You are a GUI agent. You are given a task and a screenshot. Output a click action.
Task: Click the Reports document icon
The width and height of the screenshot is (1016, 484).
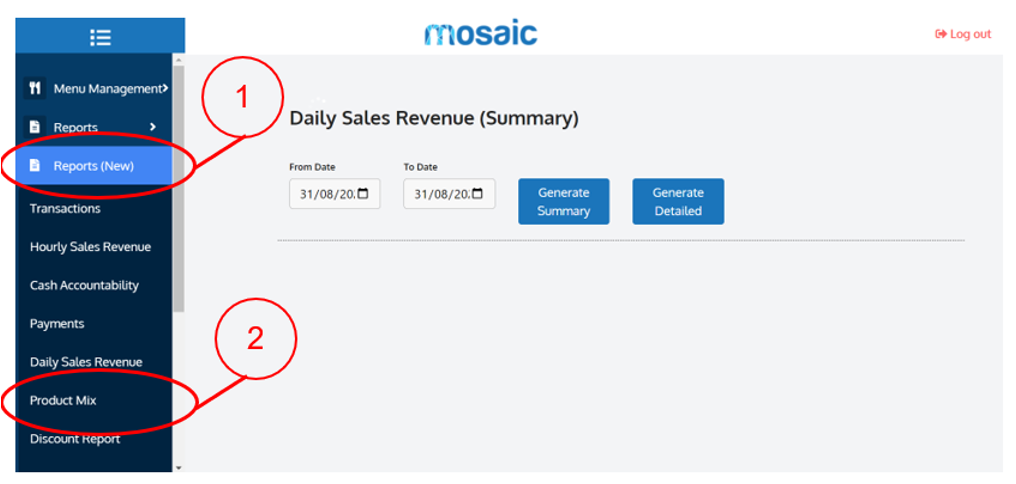(35, 126)
